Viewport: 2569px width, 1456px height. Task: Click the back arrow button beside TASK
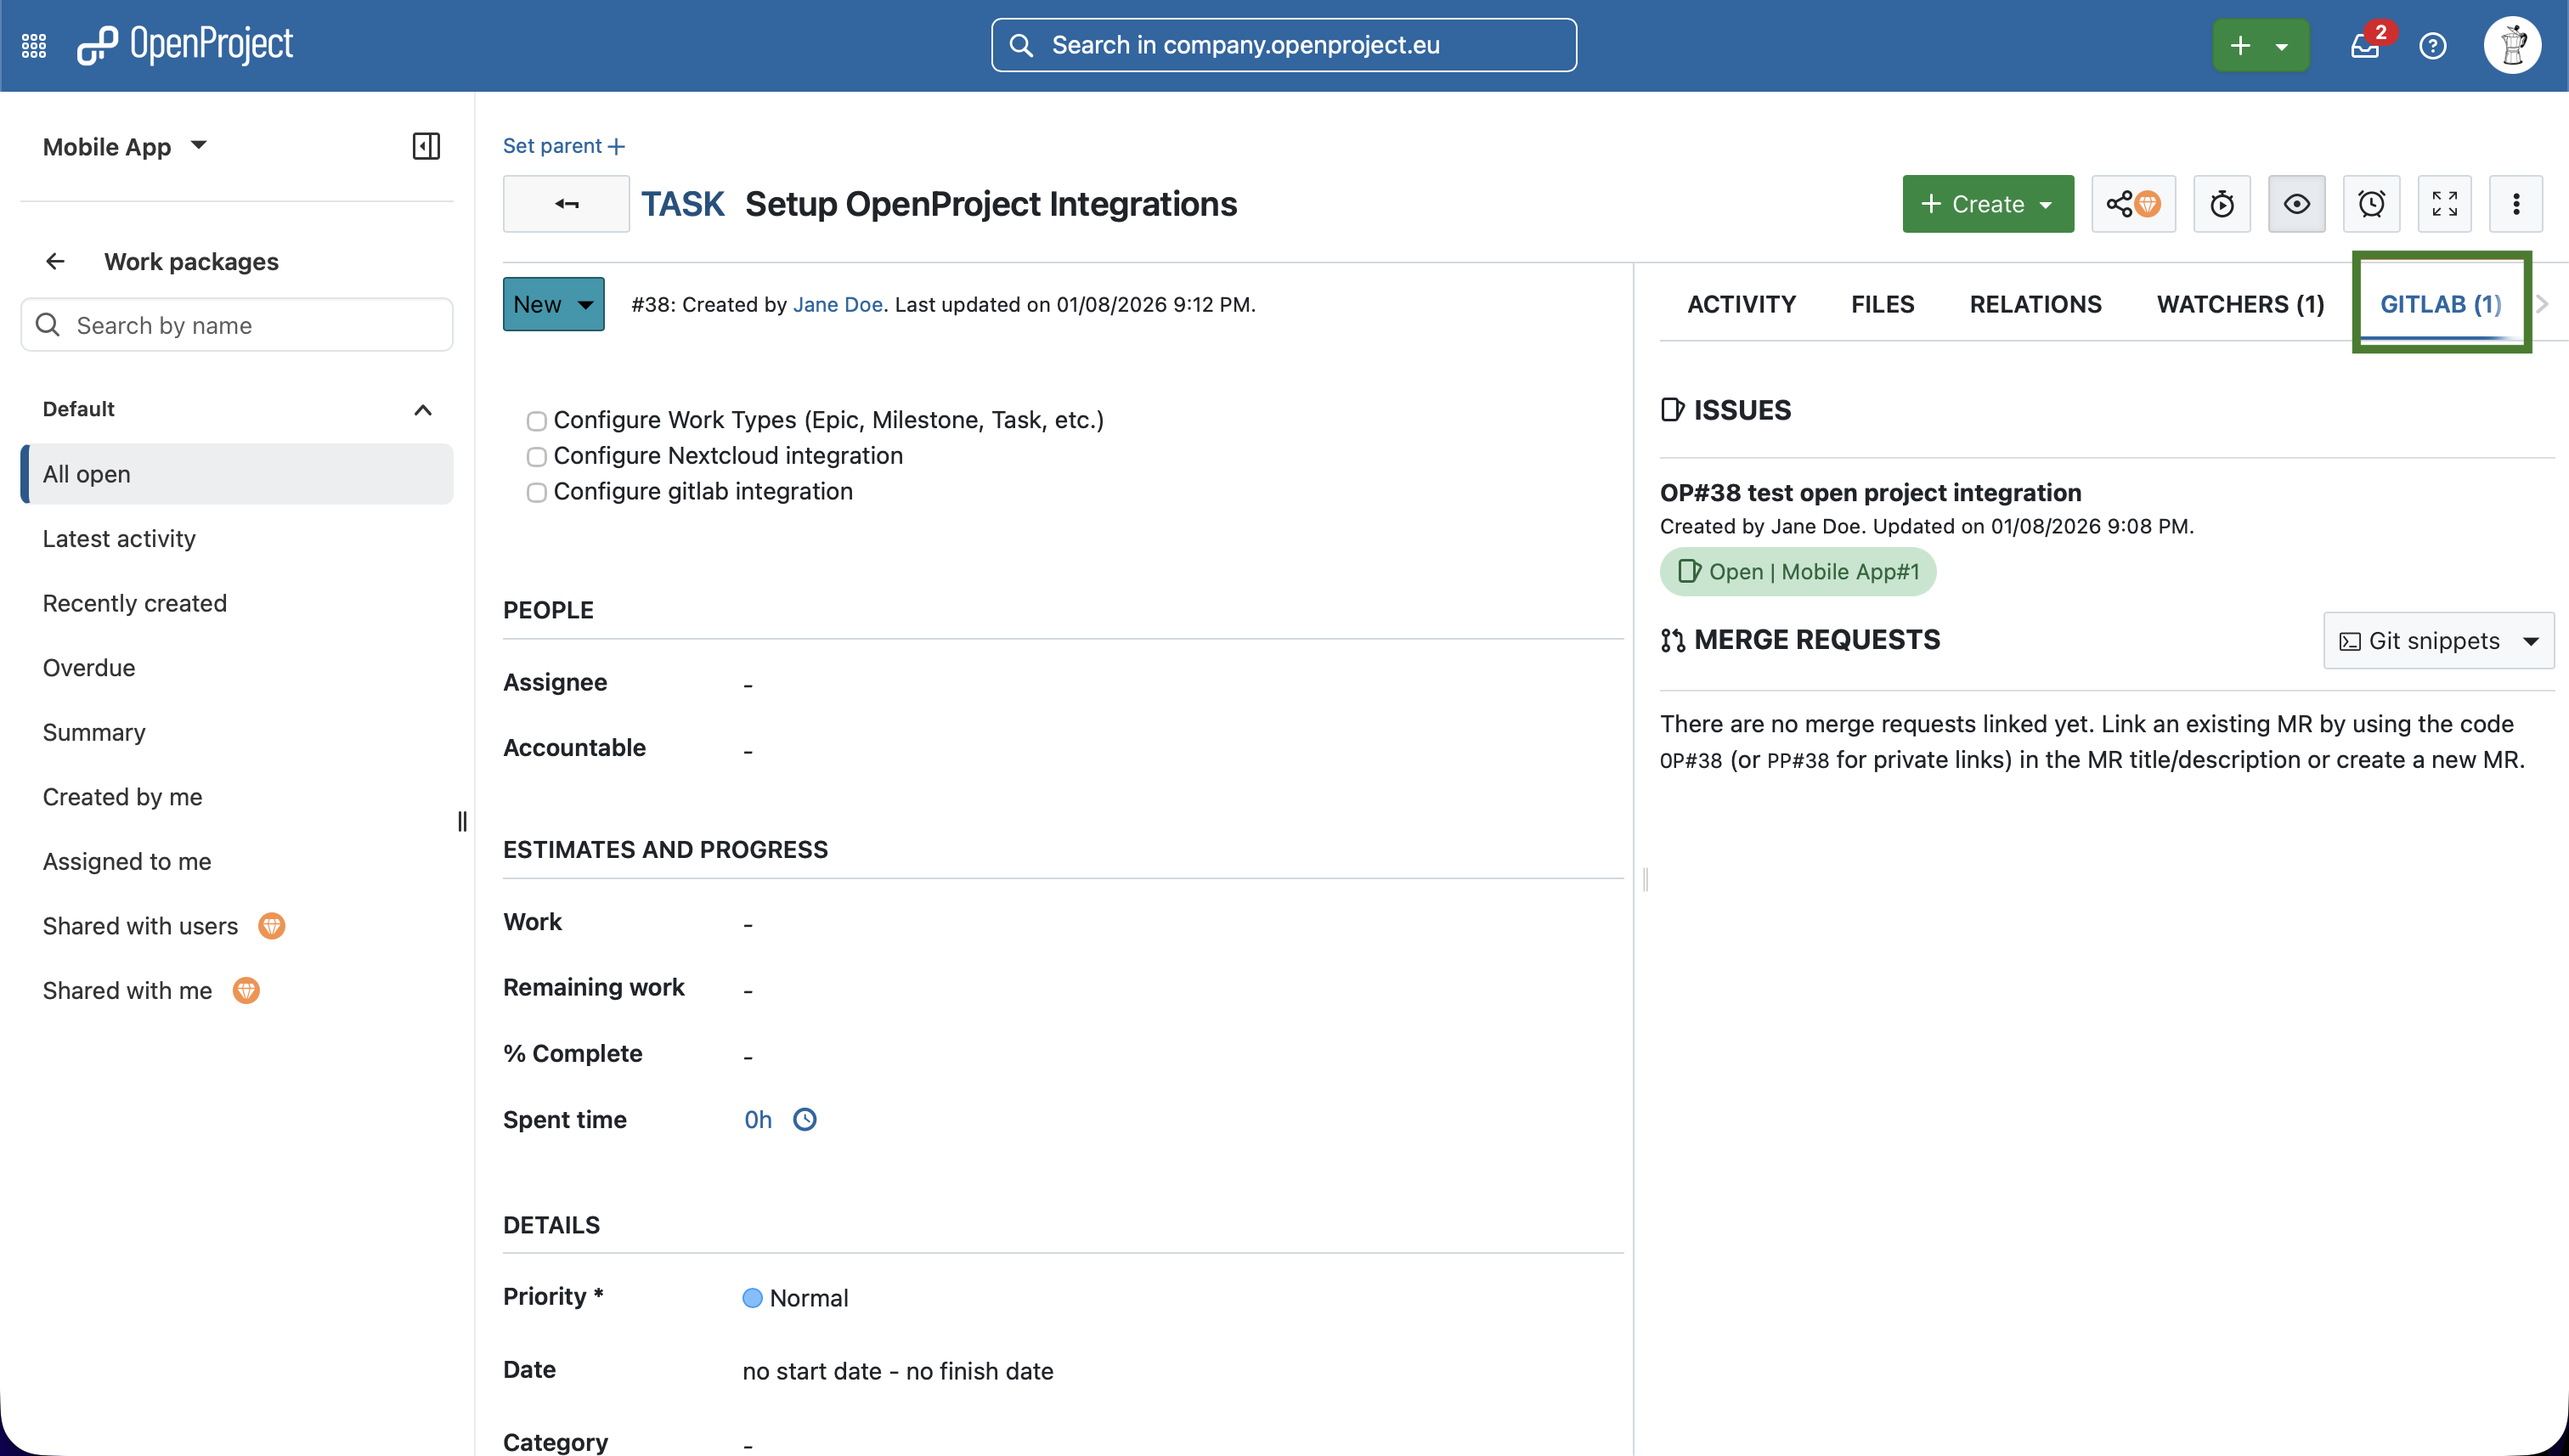(x=566, y=204)
